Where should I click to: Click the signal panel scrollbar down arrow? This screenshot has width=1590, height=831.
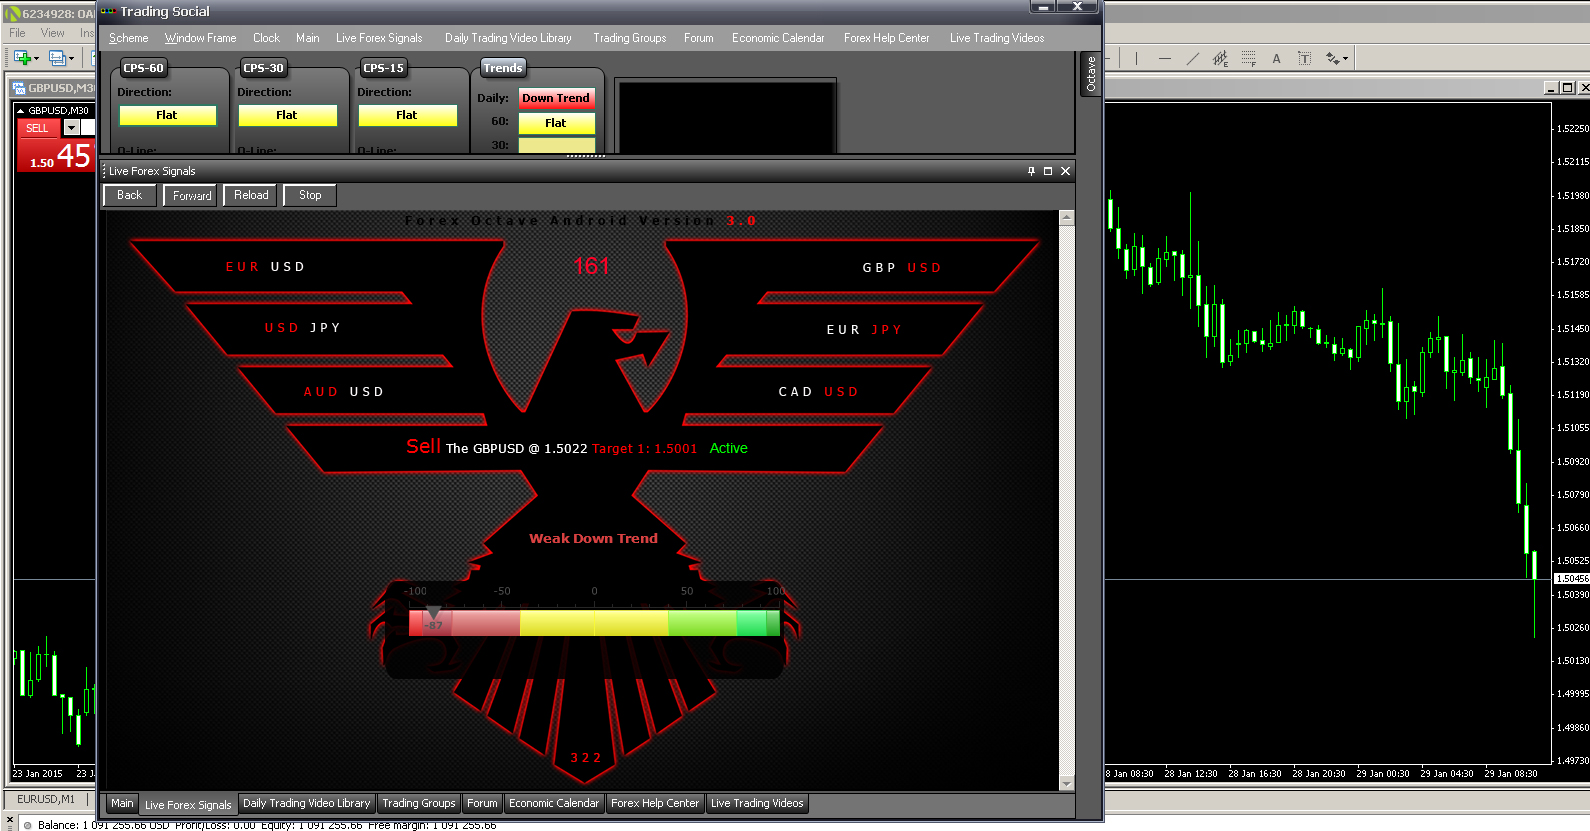click(1066, 784)
